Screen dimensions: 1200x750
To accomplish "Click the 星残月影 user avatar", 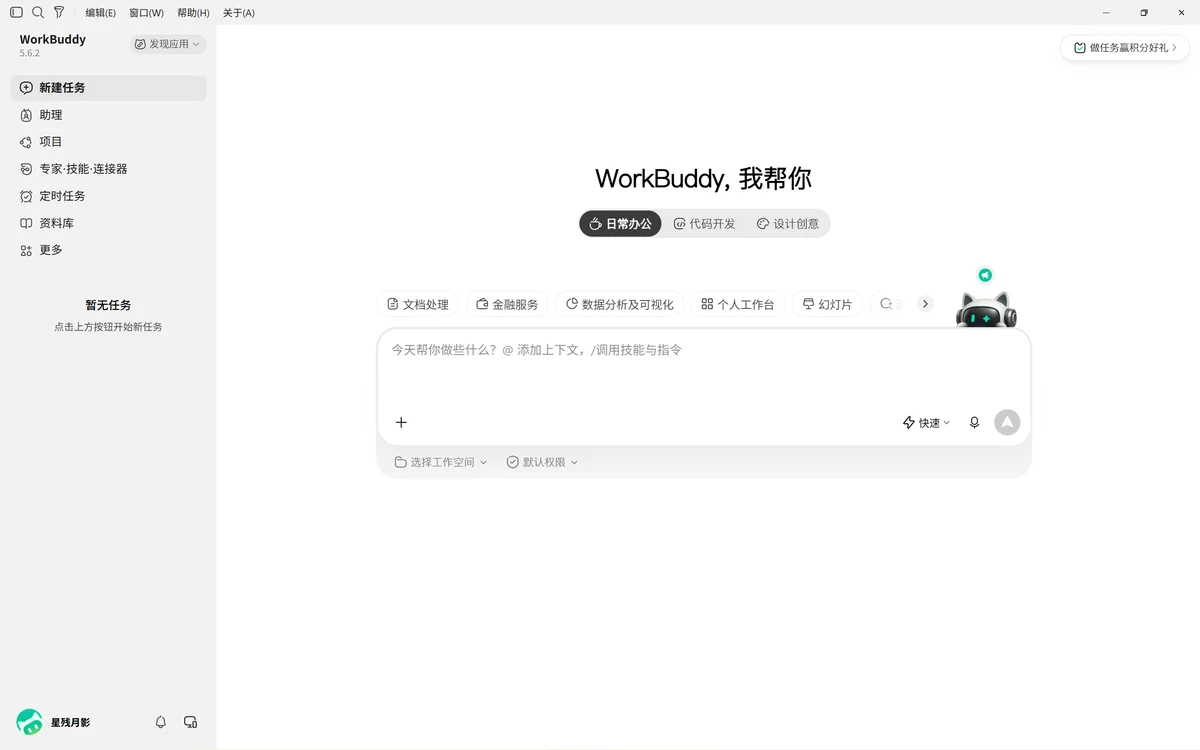I will pyautogui.click(x=29, y=722).
